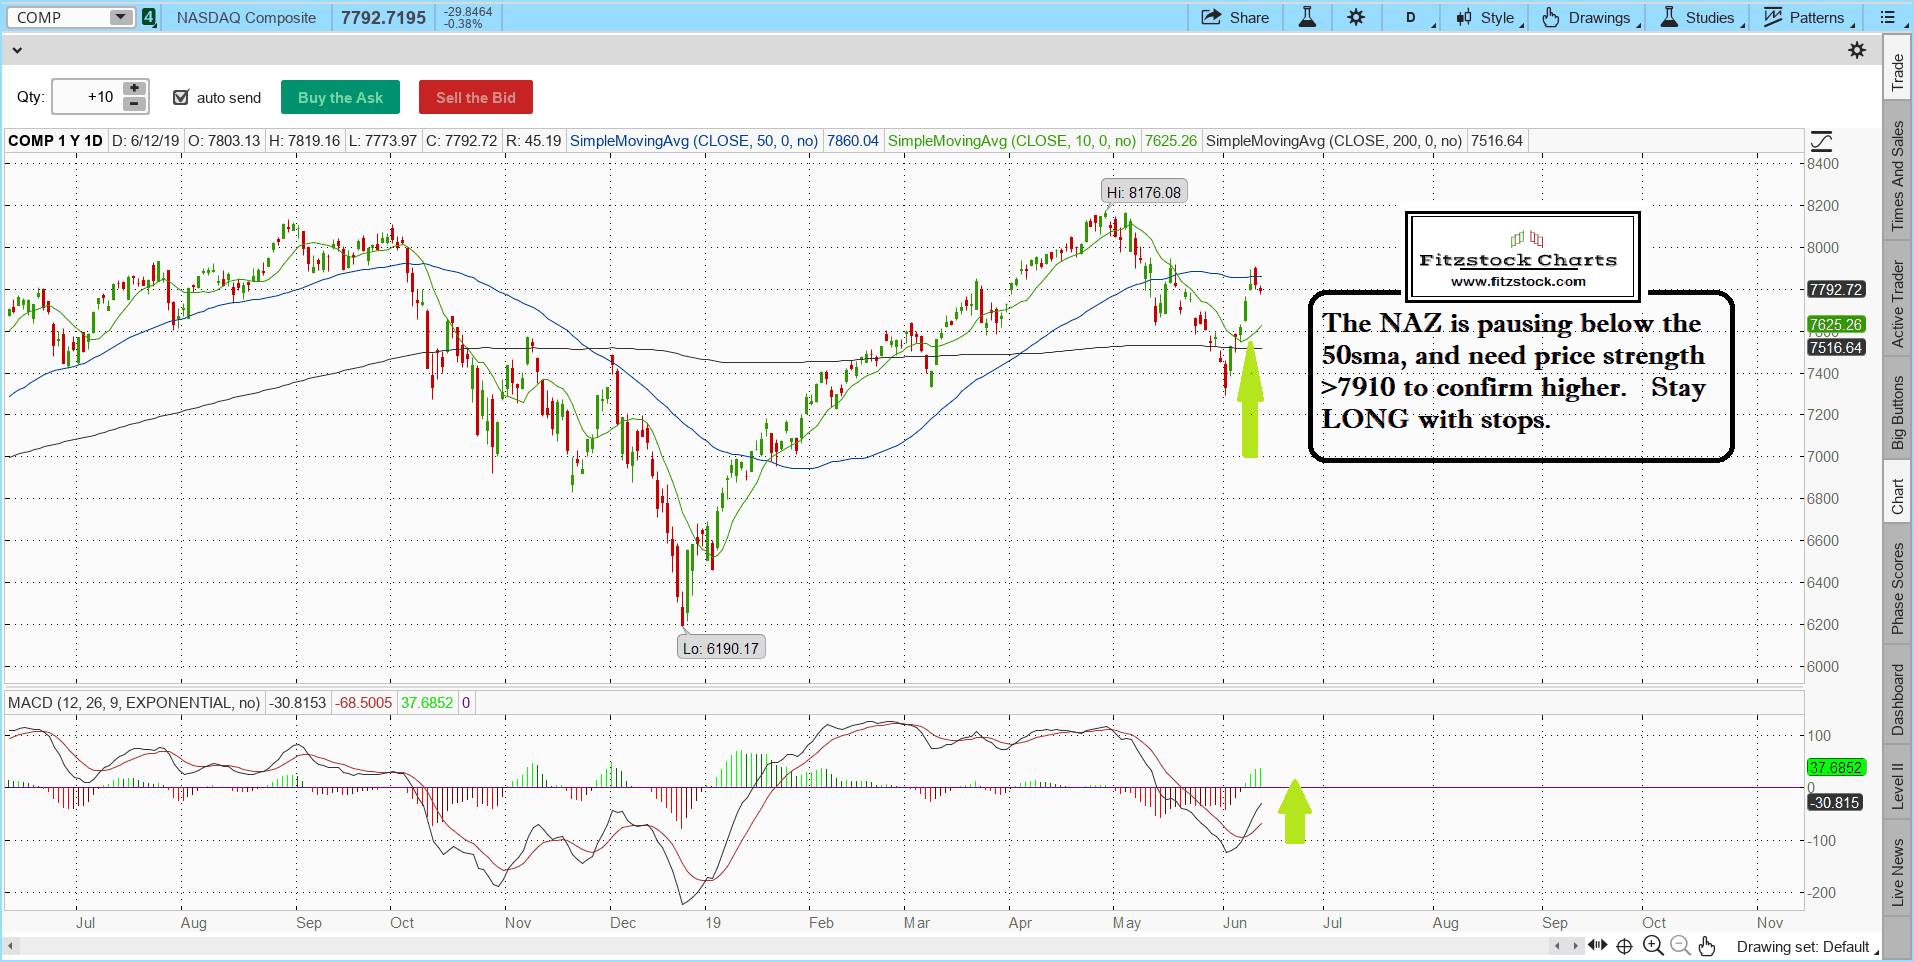Viewport: 1914px width, 962px height.
Task: Open the flask-shaped studies quick icon
Action: tap(1307, 17)
